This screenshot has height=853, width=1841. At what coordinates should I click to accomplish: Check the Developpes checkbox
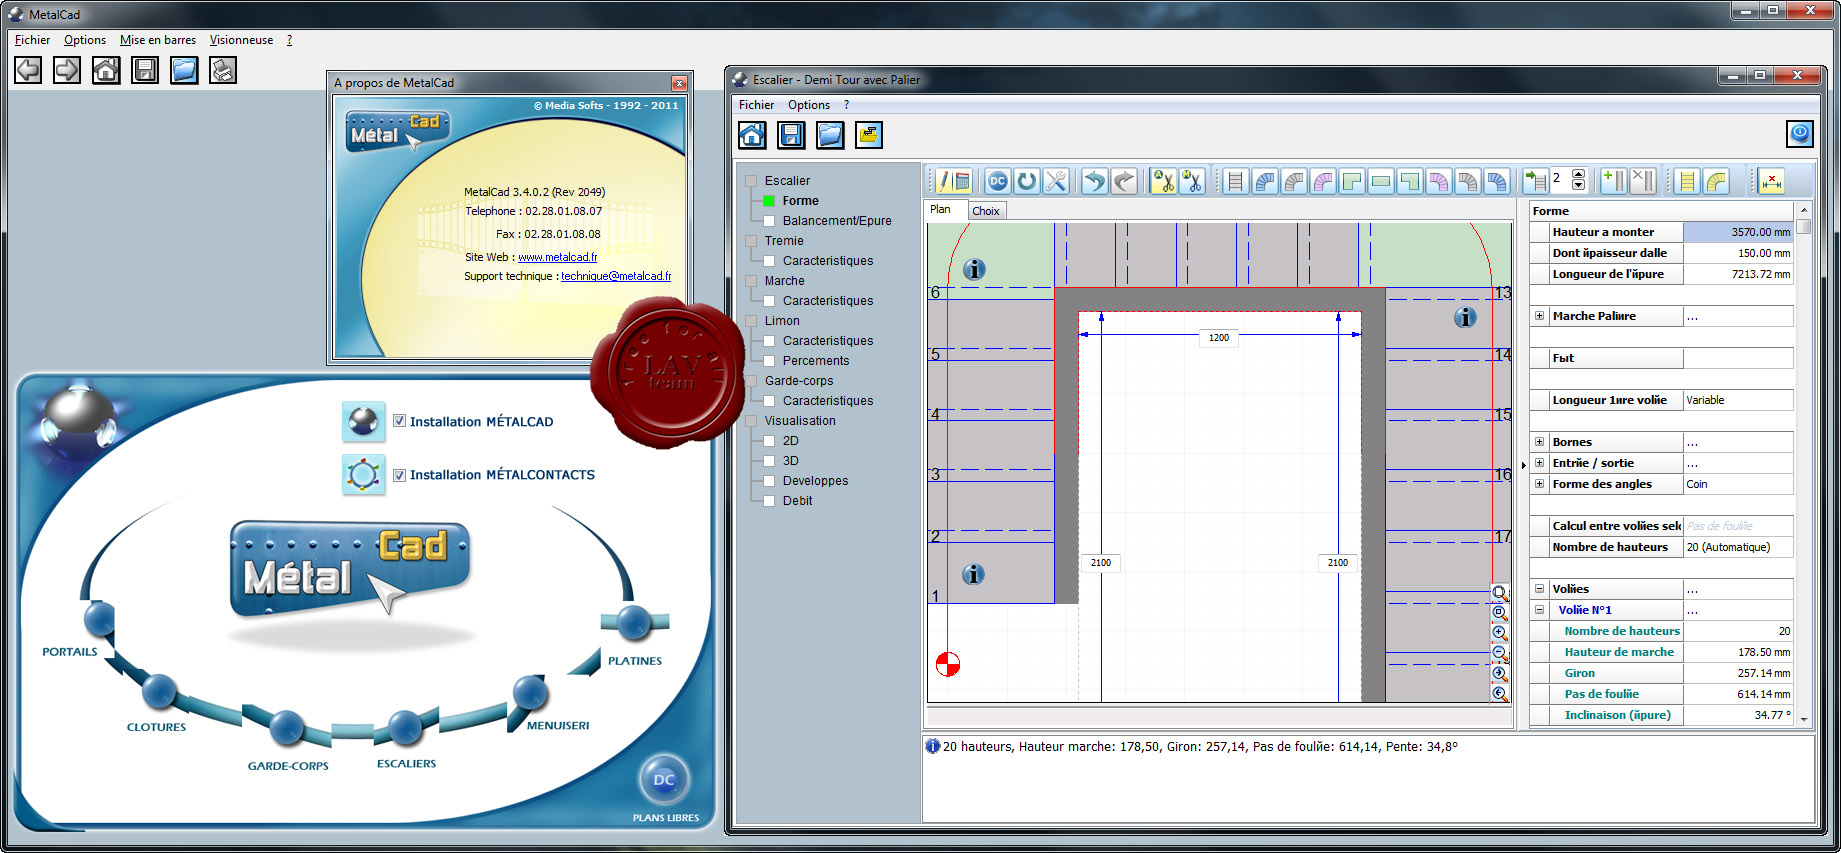(769, 481)
